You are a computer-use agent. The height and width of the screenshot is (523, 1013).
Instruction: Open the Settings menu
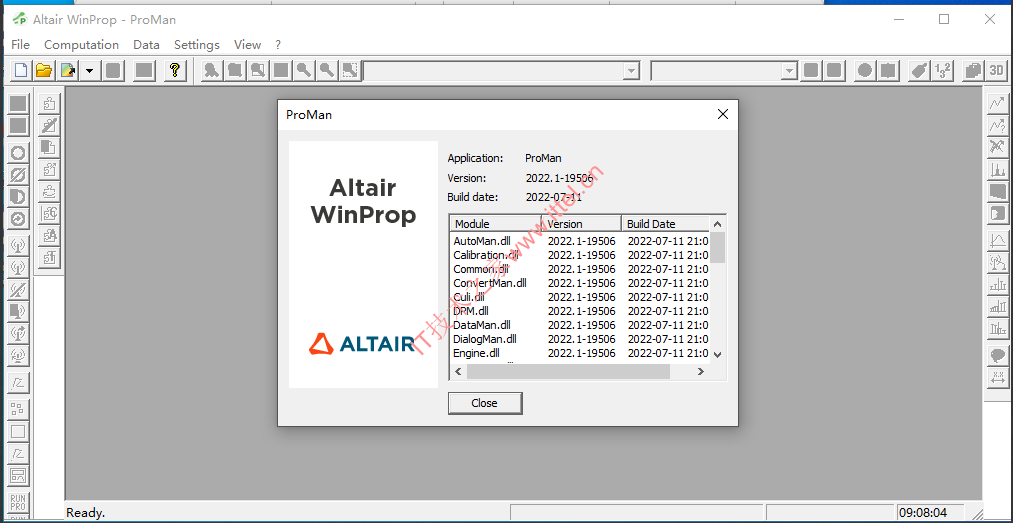[x=197, y=45]
